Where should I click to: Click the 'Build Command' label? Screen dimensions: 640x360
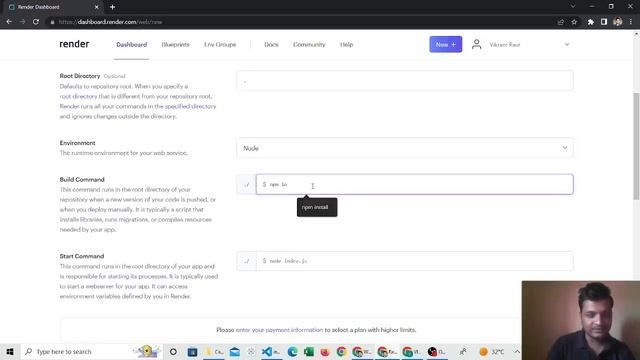(x=82, y=180)
